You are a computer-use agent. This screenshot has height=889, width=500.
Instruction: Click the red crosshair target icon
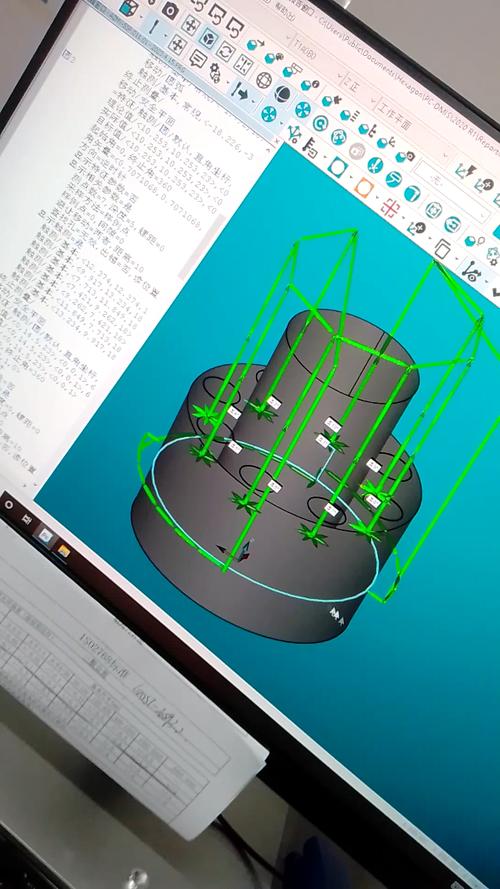[390, 208]
